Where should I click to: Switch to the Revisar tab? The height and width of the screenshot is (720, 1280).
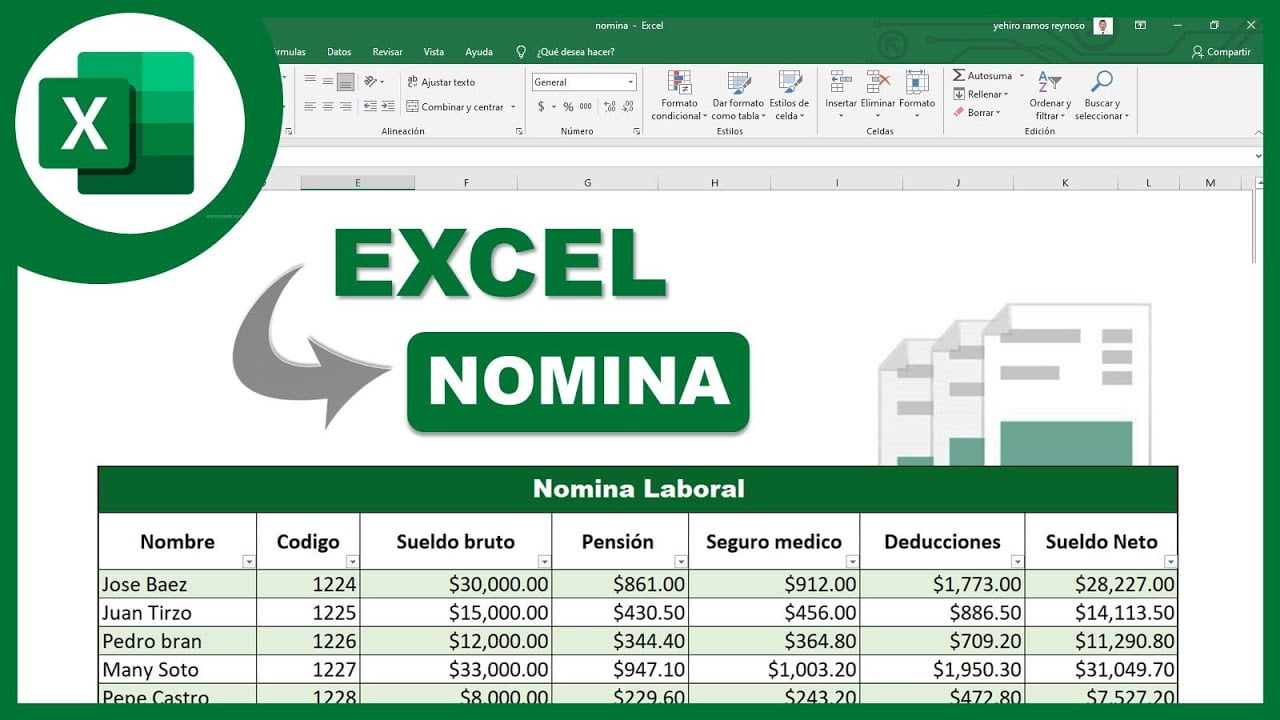(x=387, y=52)
